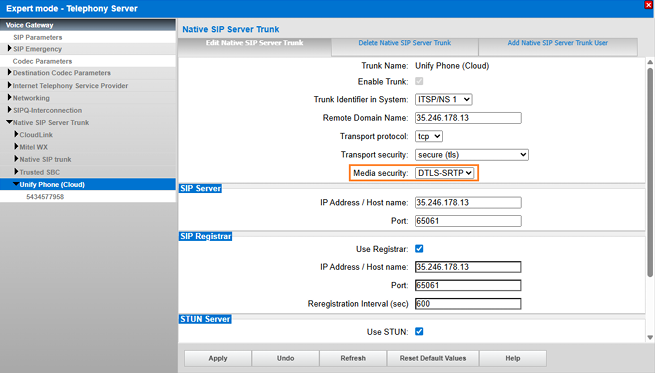This screenshot has height=373, width=655.
Task: Select the Voice Gateway header
Action: (x=88, y=25)
